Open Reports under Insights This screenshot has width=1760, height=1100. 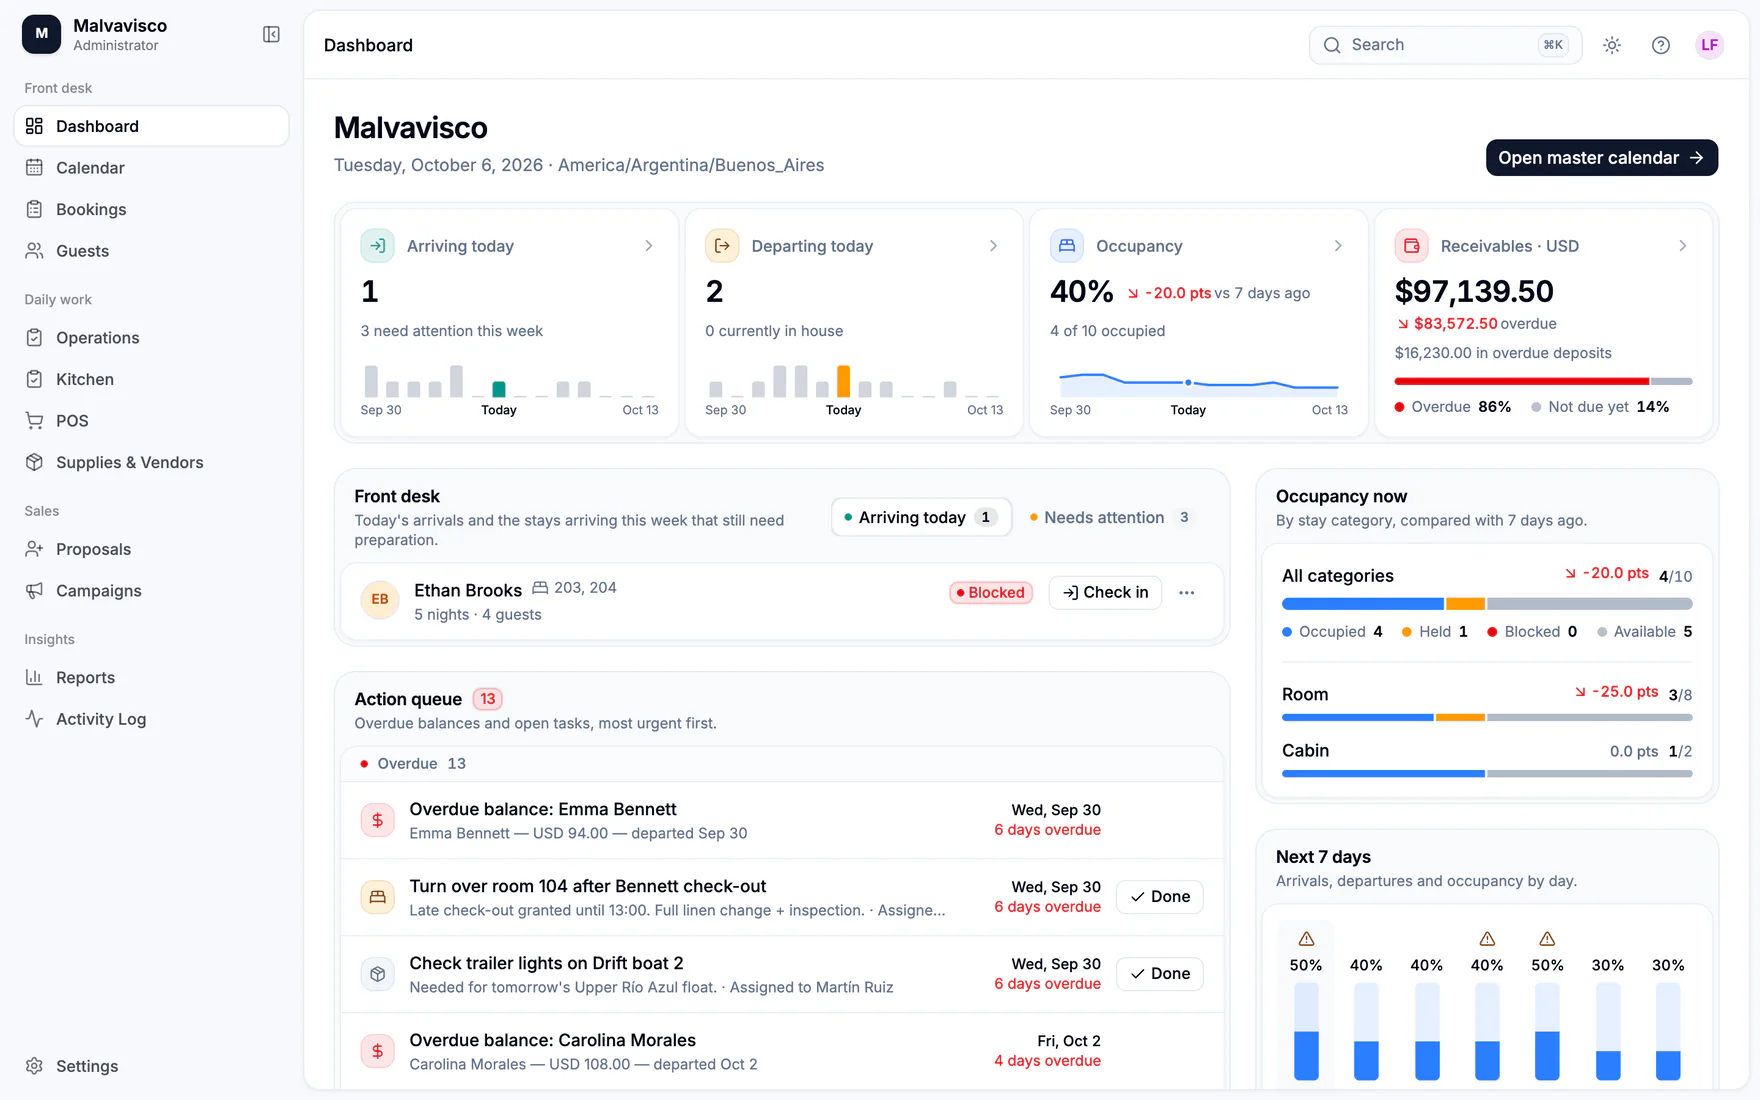[151, 678]
